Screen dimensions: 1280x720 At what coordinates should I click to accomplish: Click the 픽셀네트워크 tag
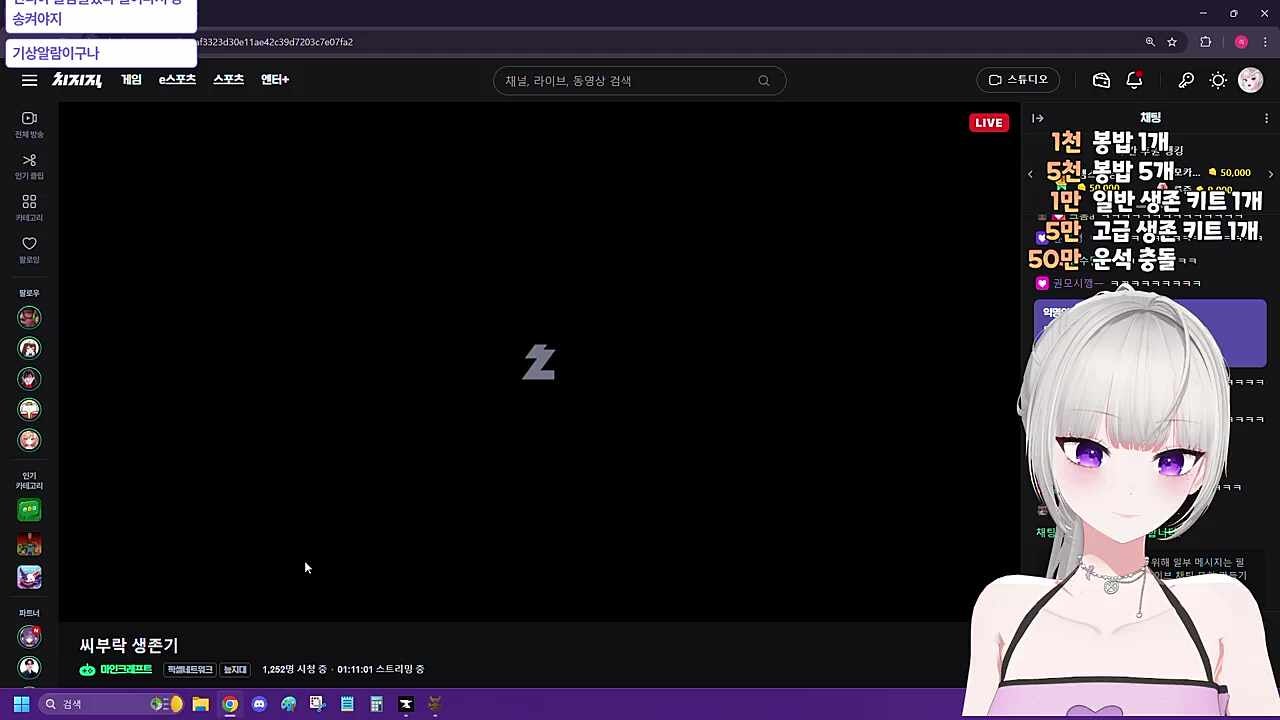189,670
